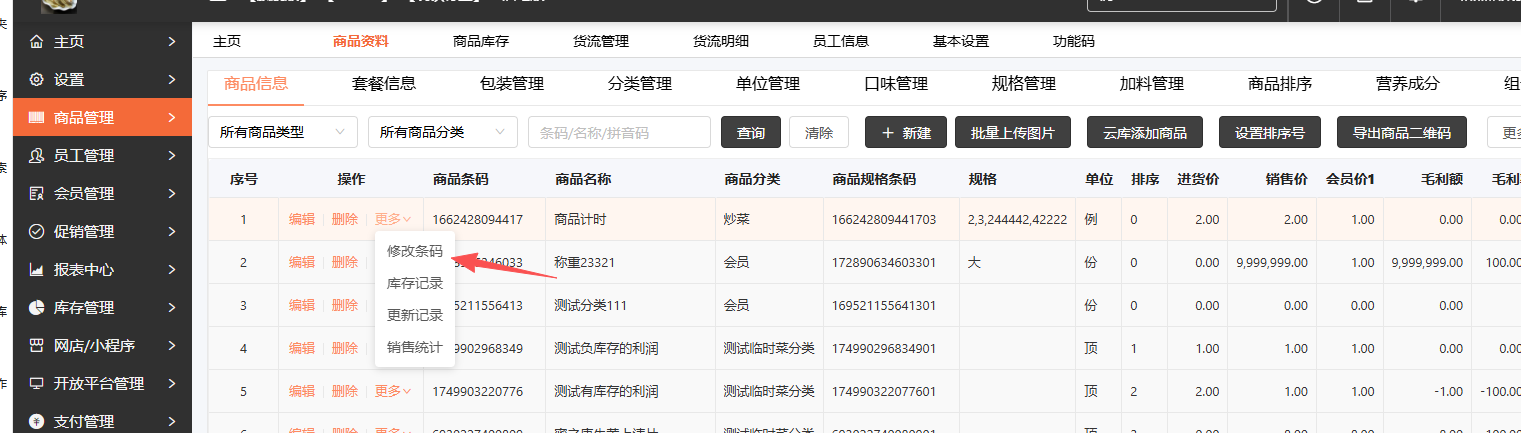The width and height of the screenshot is (1521, 433).
Task: Expand 更多 dropdown in row 5
Action: [392, 391]
